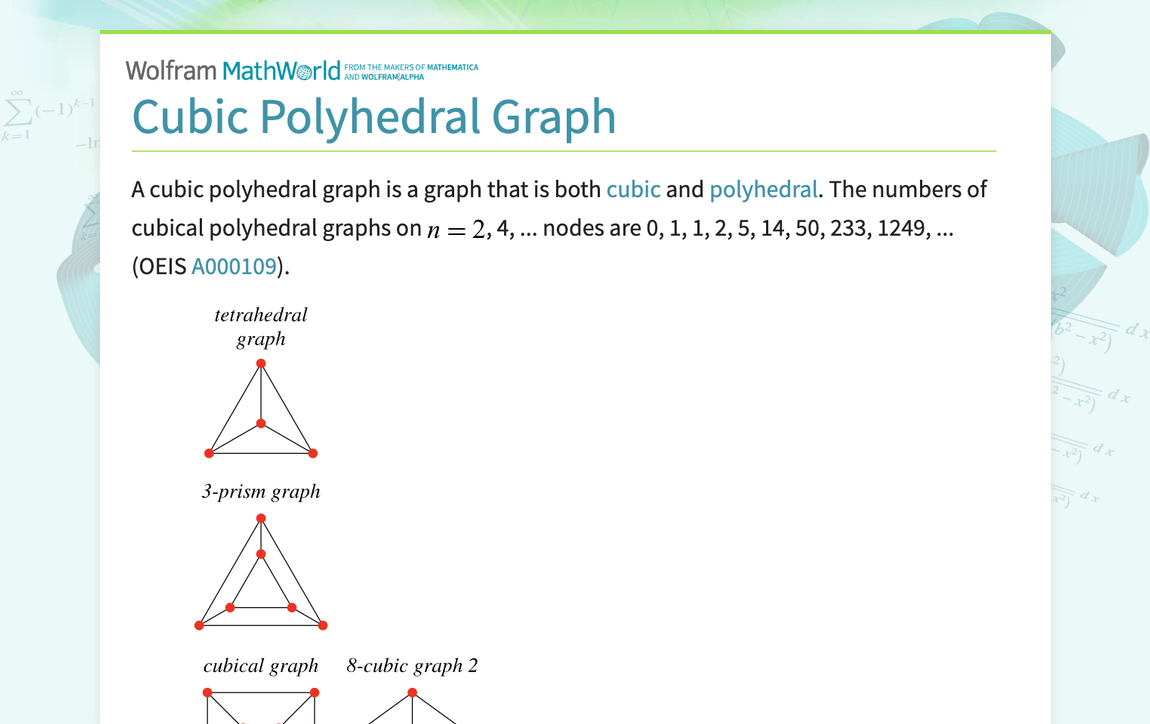Select the cubical graph diagram

click(x=260, y=705)
